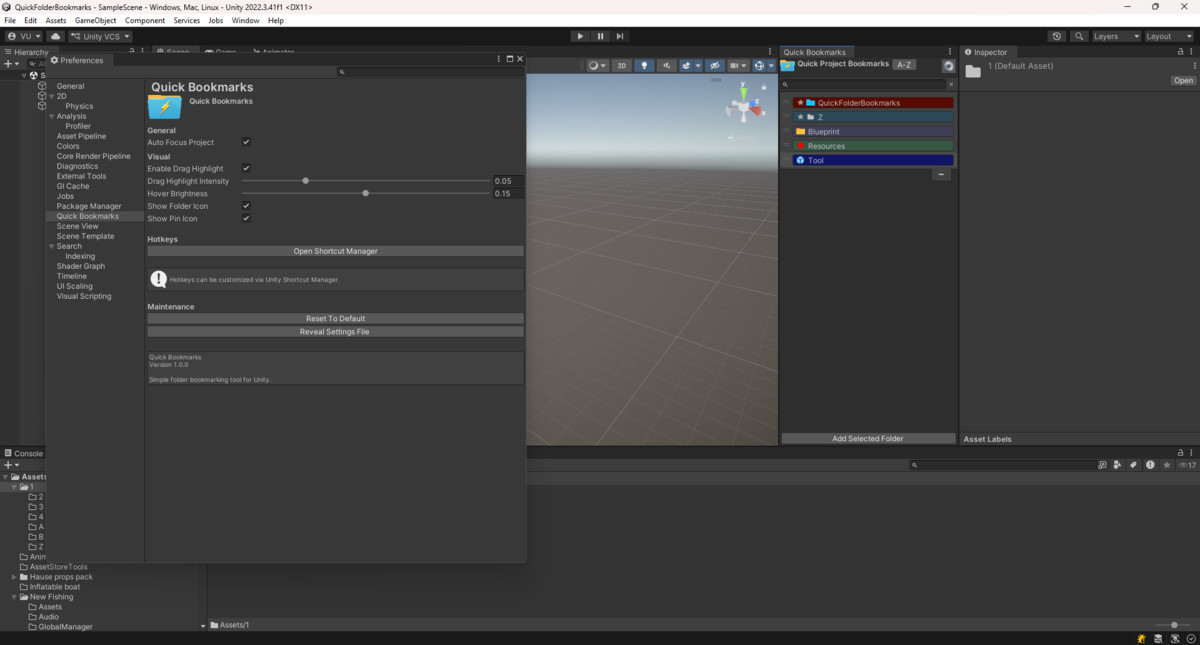Focus the Preferences search field
This screenshot has width=1200, height=645.
tap(430, 72)
